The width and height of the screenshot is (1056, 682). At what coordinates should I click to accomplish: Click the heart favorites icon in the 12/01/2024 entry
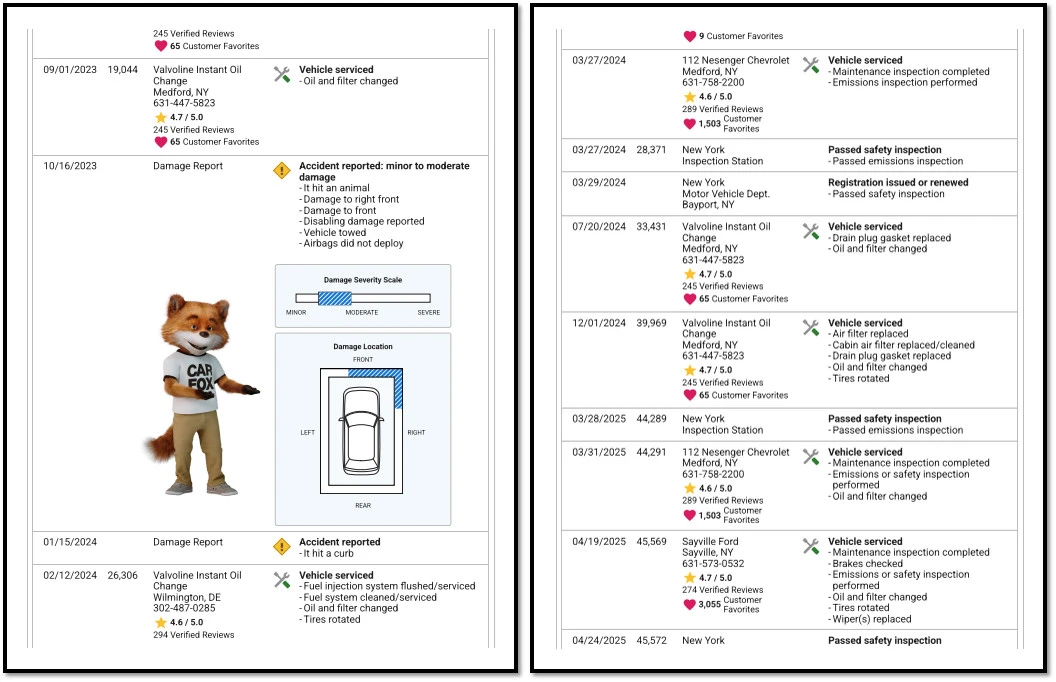(x=690, y=395)
